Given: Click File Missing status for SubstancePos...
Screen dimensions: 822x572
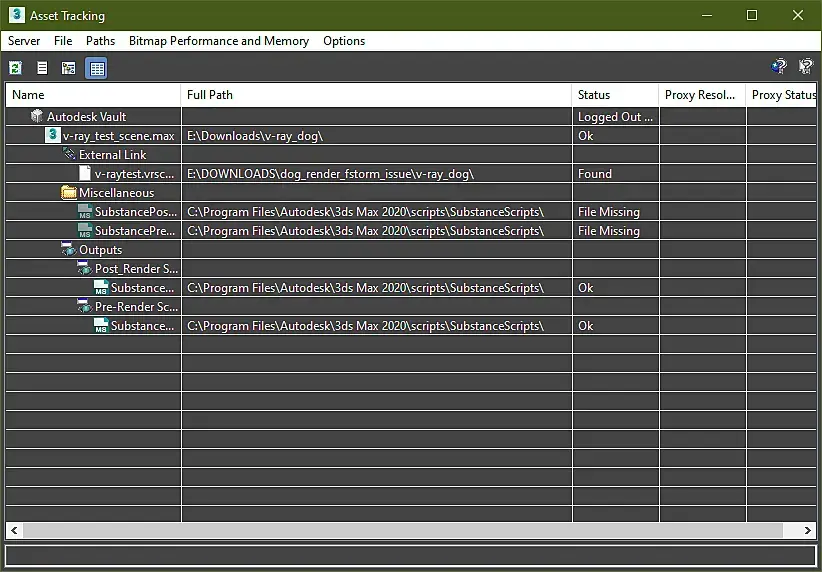Looking at the screenshot, I should (x=615, y=212).
